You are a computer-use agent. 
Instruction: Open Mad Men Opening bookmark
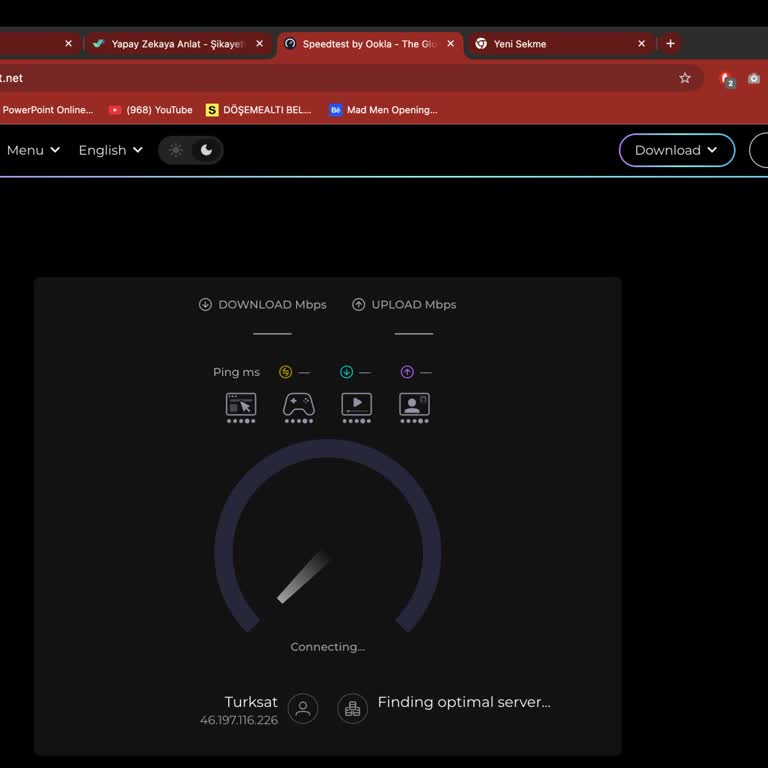coord(384,110)
